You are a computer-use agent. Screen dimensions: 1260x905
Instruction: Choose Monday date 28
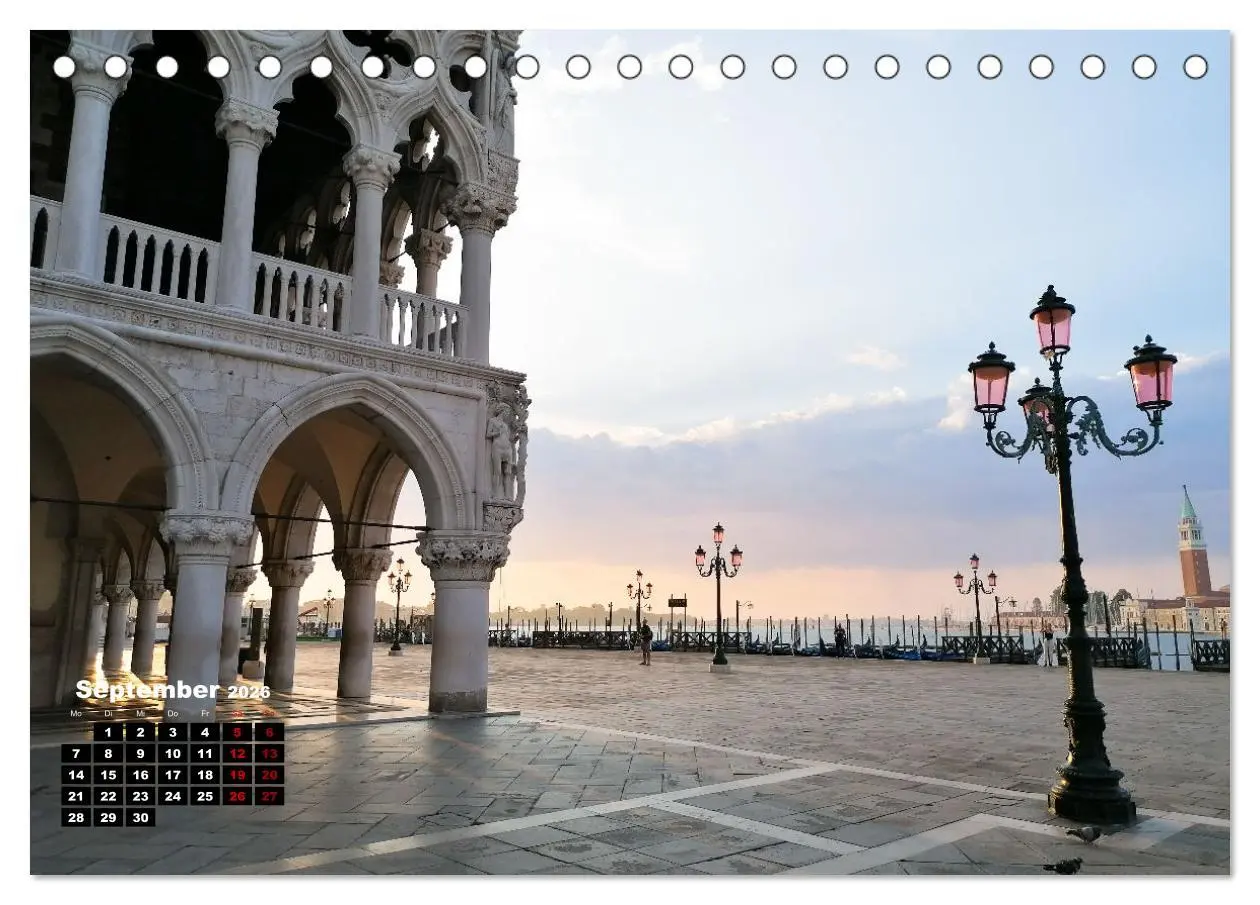tap(76, 817)
